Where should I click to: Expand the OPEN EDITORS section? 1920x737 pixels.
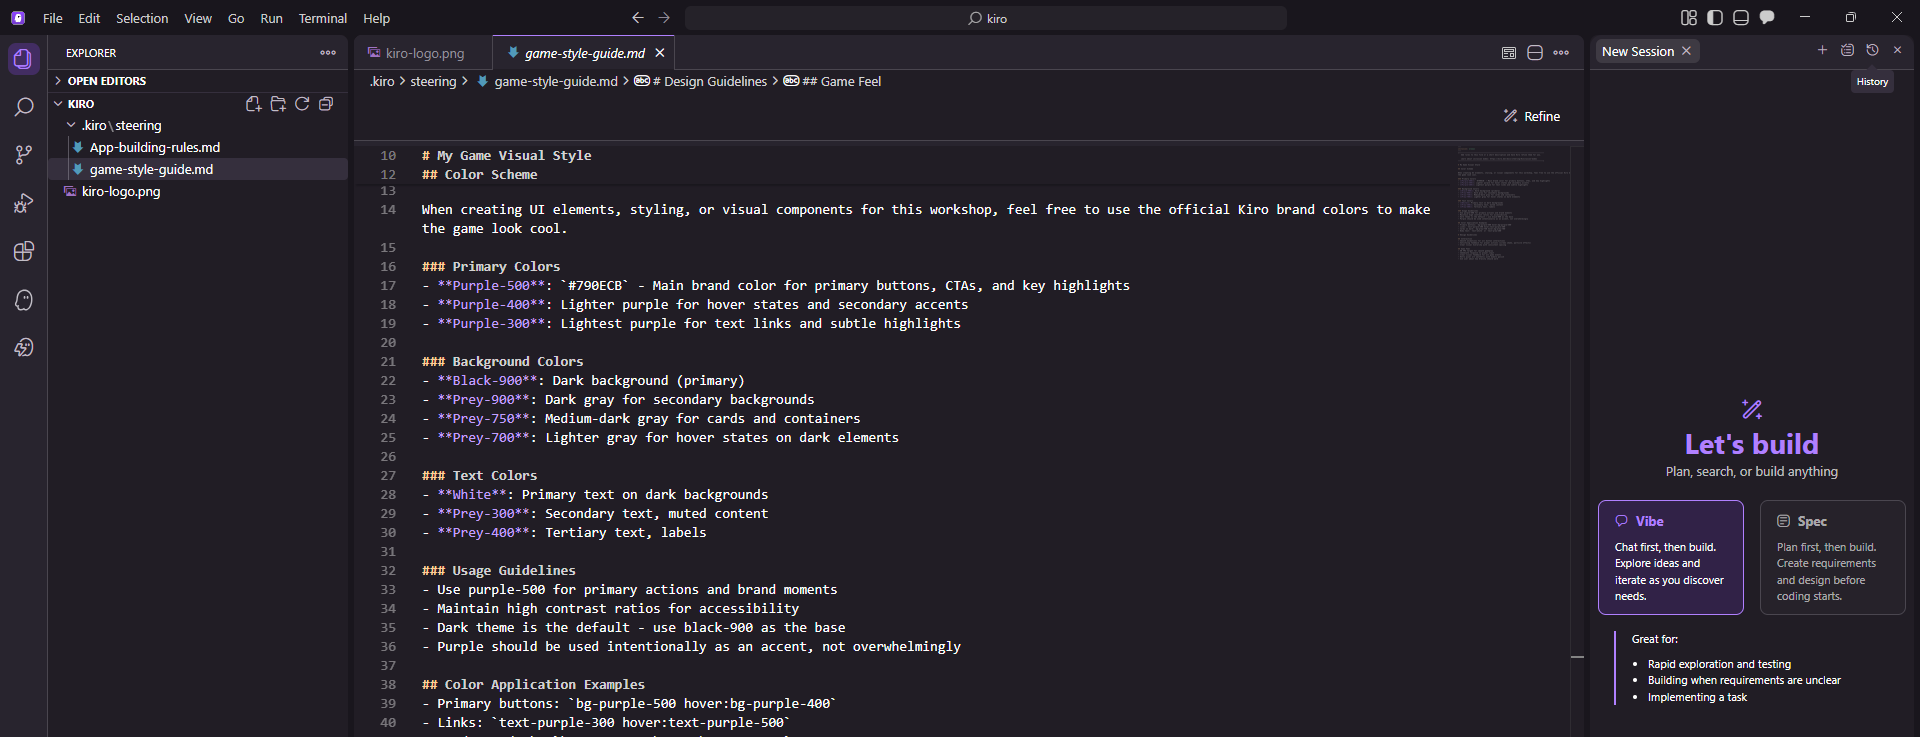[198, 81]
